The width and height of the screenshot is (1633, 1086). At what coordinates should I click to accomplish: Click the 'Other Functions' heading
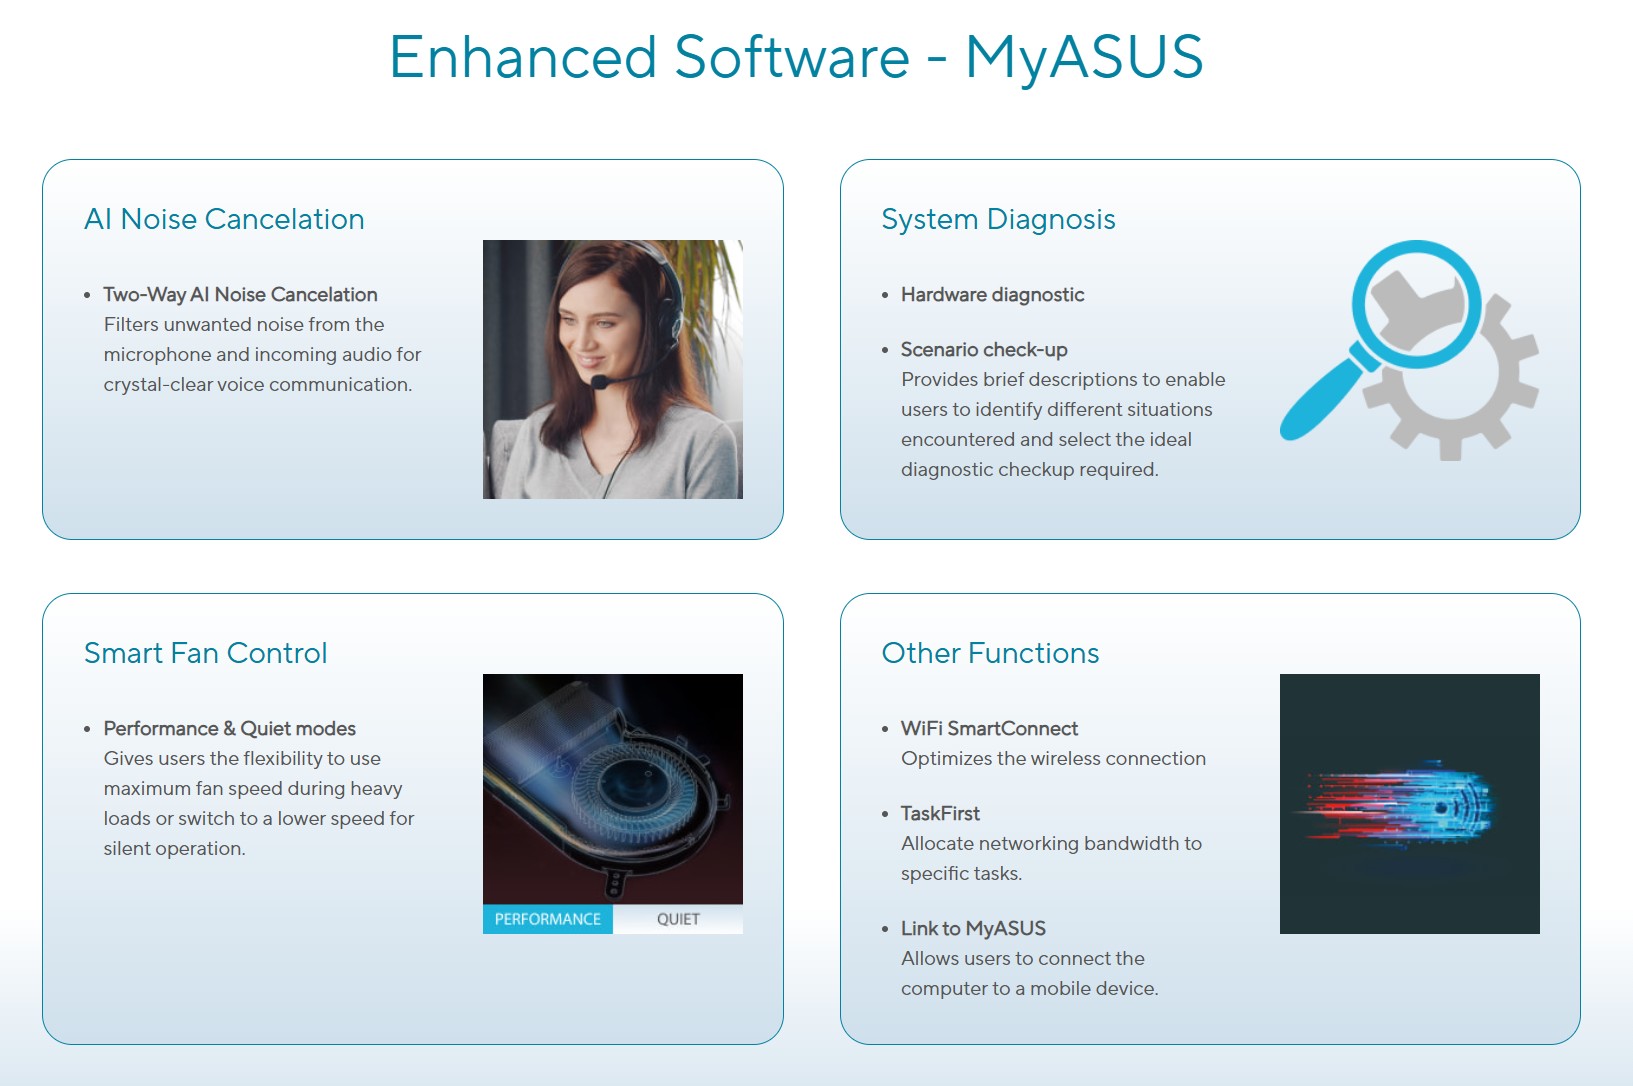[x=990, y=653]
